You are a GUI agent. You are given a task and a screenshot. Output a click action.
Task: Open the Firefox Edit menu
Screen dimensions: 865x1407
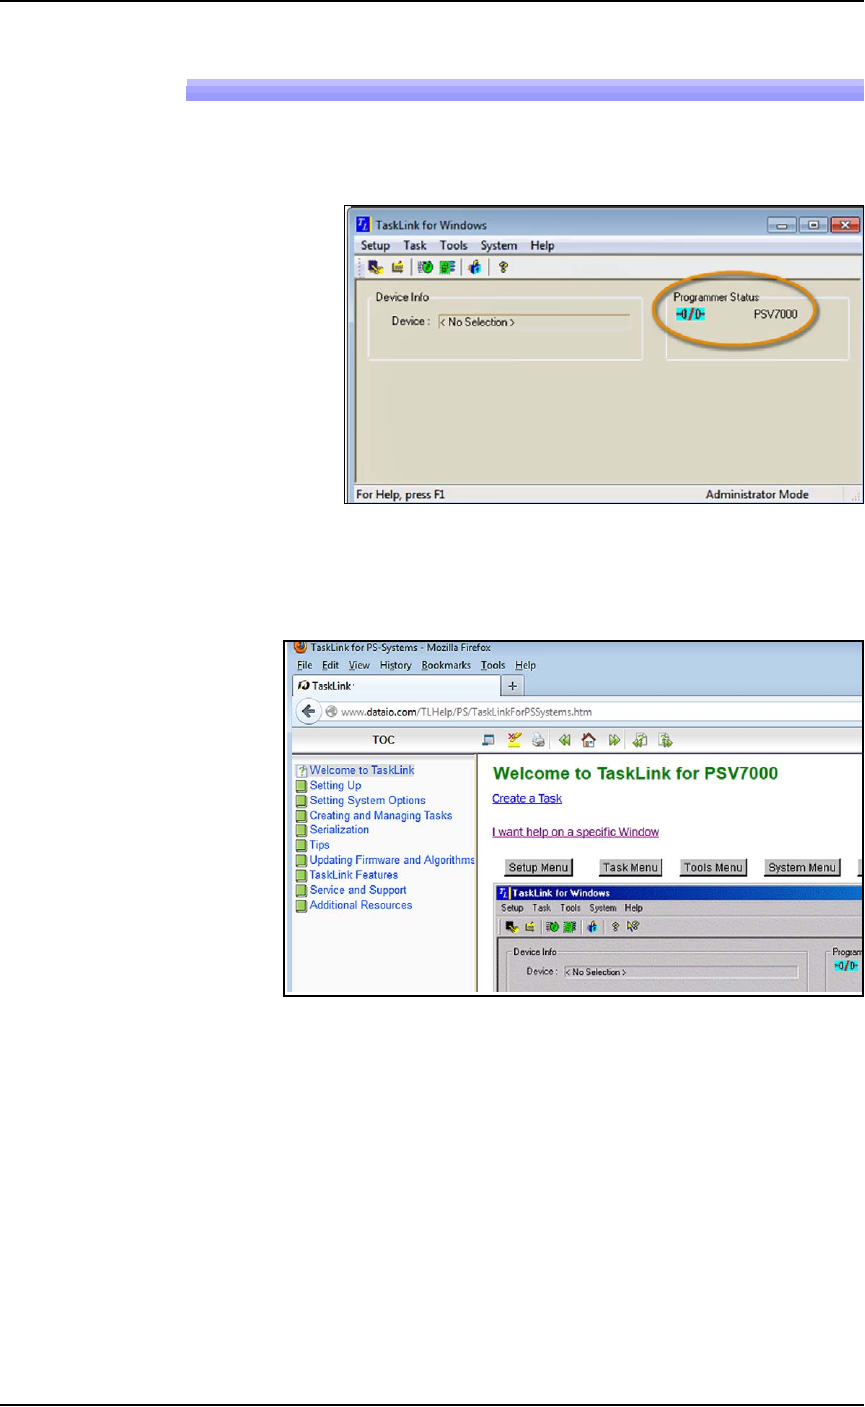331,665
